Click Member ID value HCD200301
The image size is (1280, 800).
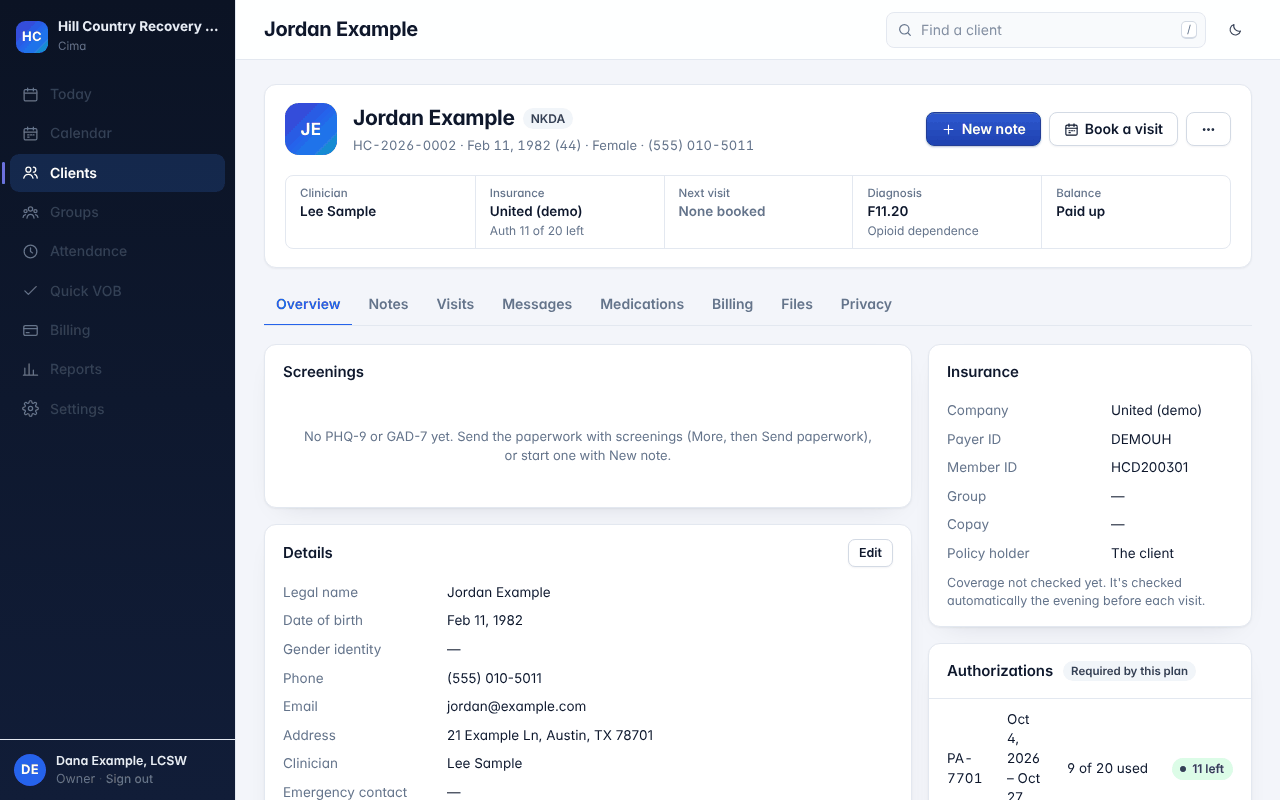click(x=1150, y=467)
